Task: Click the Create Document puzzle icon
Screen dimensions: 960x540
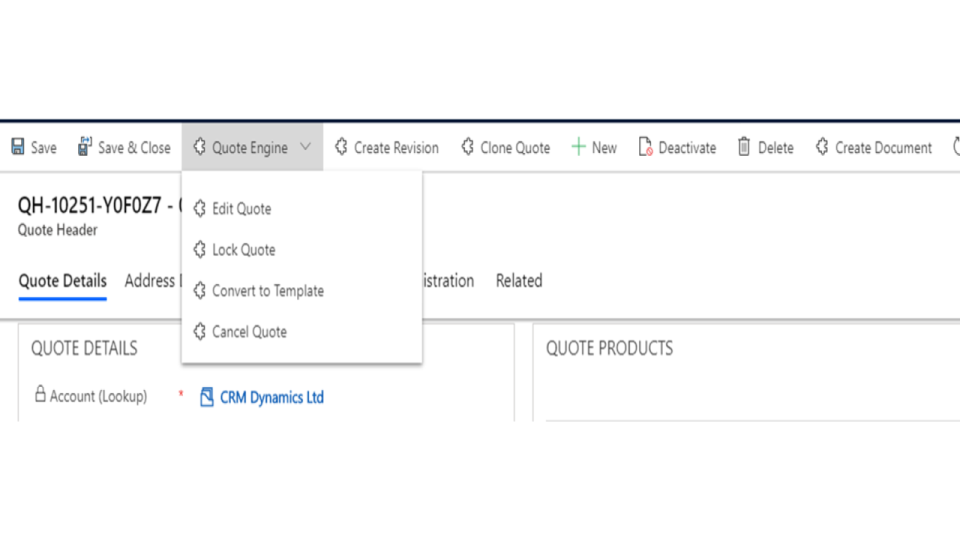Action: [822, 147]
